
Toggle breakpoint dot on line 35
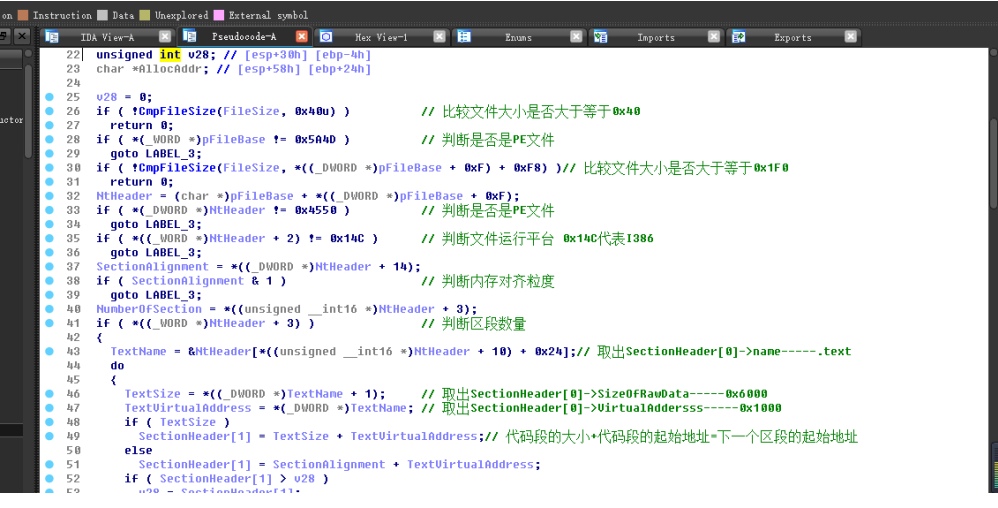click(x=50, y=238)
